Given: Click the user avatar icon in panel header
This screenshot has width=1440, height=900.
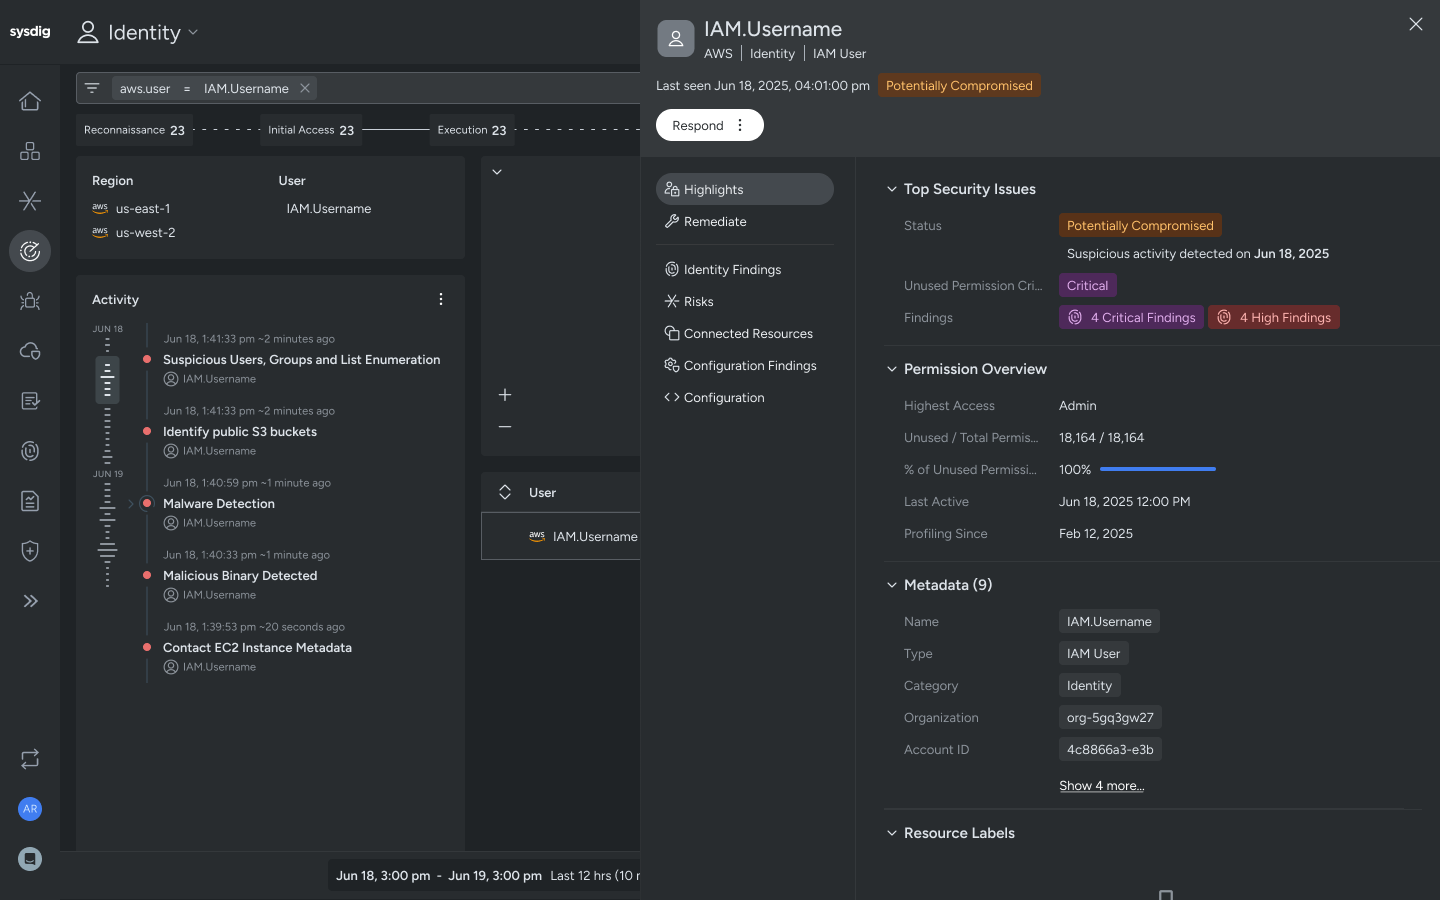Looking at the screenshot, I should (676, 39).
